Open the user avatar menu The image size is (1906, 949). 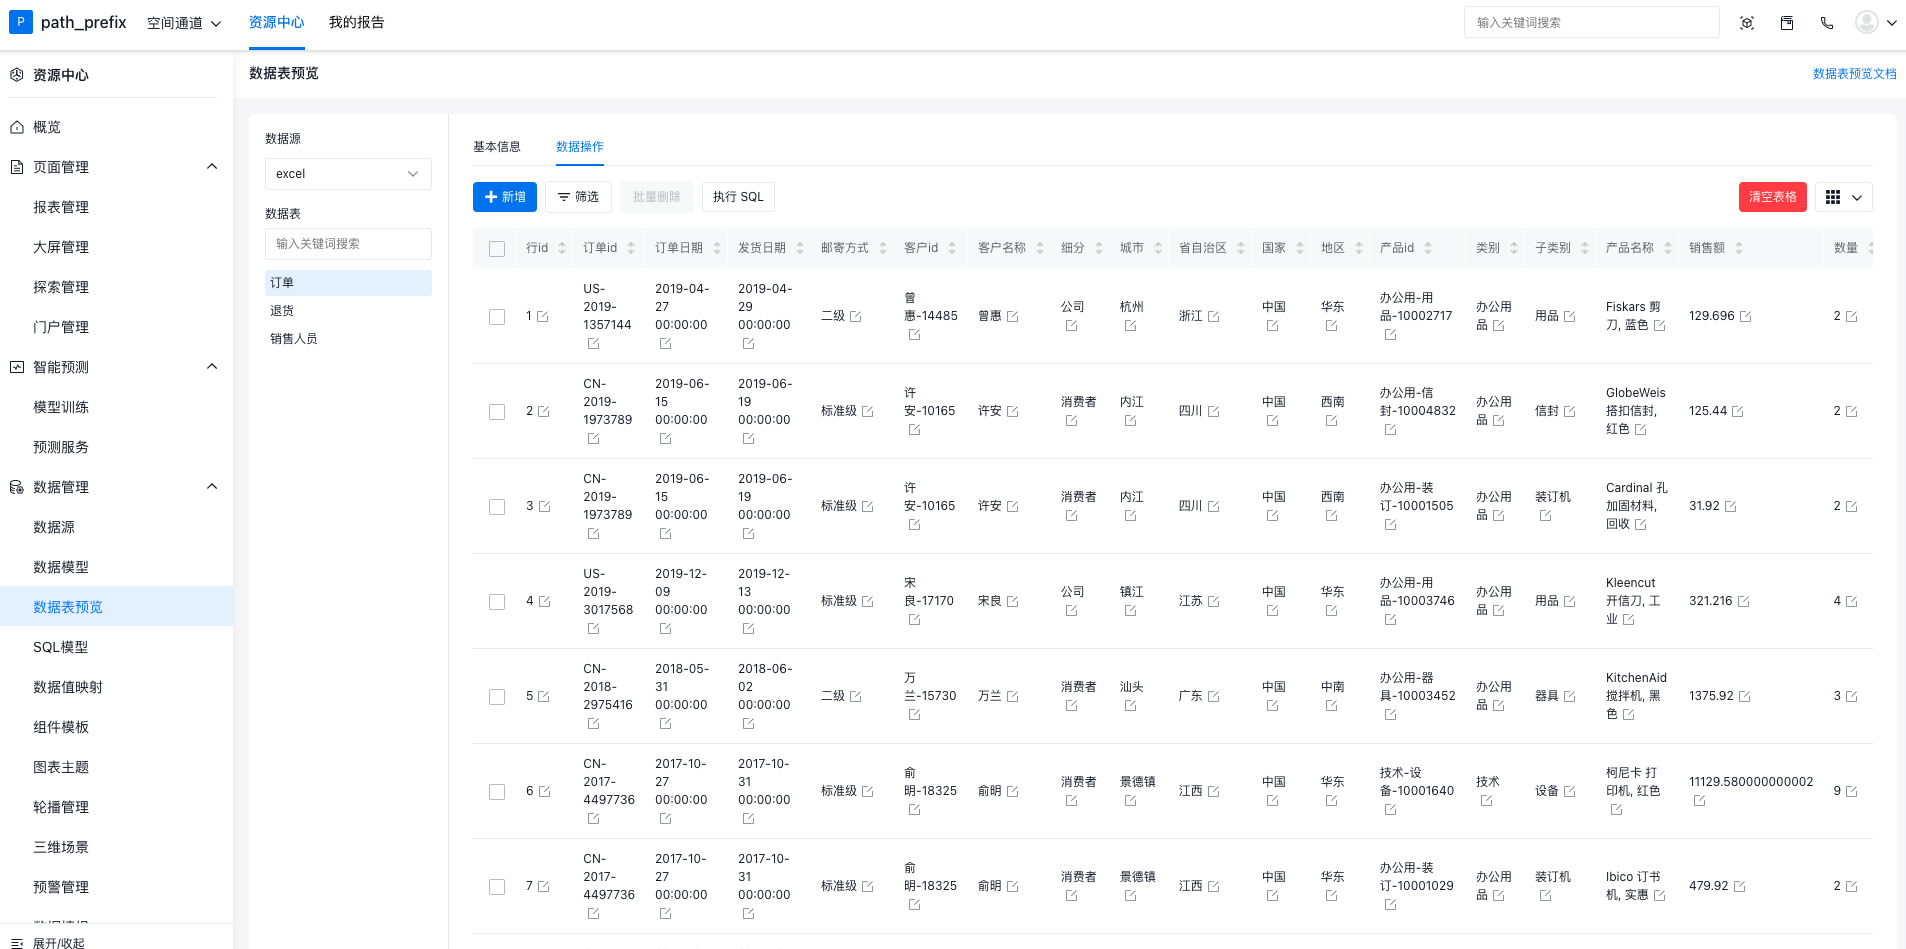(1876, 22)
